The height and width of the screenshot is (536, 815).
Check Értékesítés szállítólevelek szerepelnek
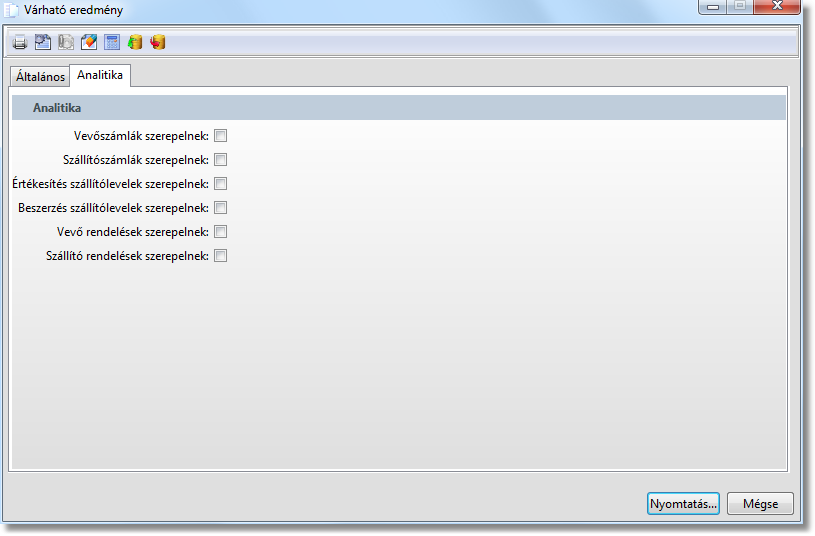point(220,184)
